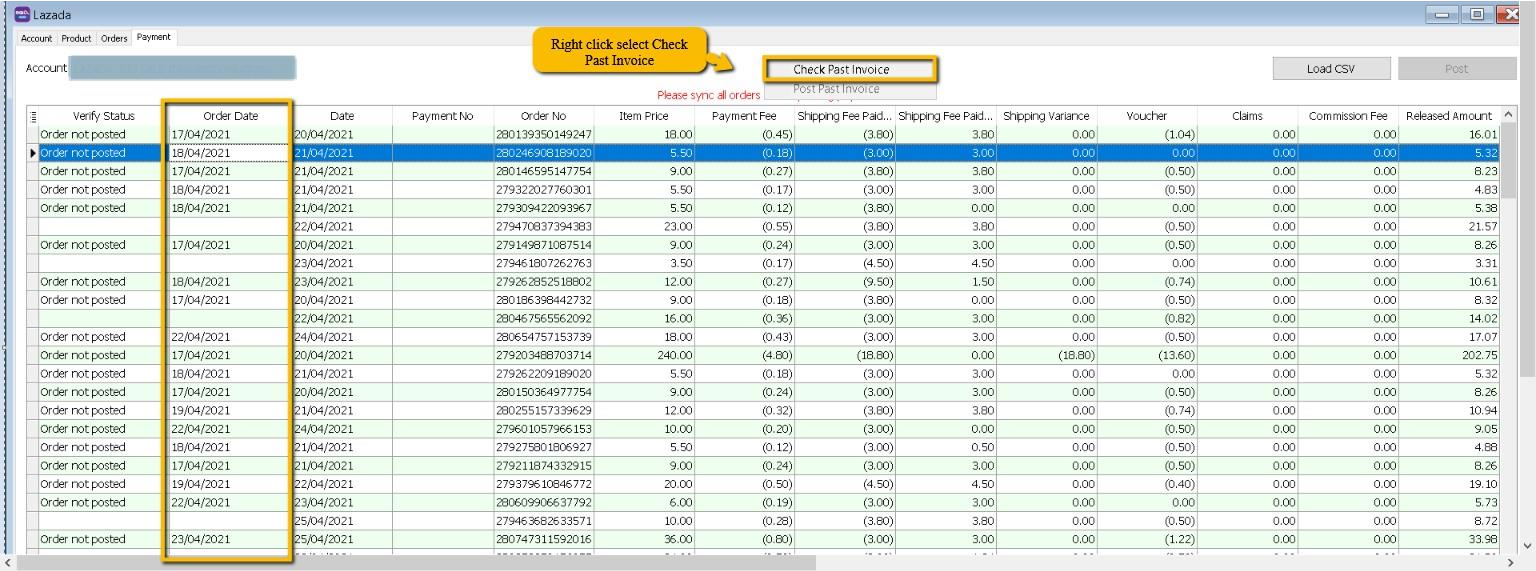
Task: Click the Account input field
Action: 183,68
